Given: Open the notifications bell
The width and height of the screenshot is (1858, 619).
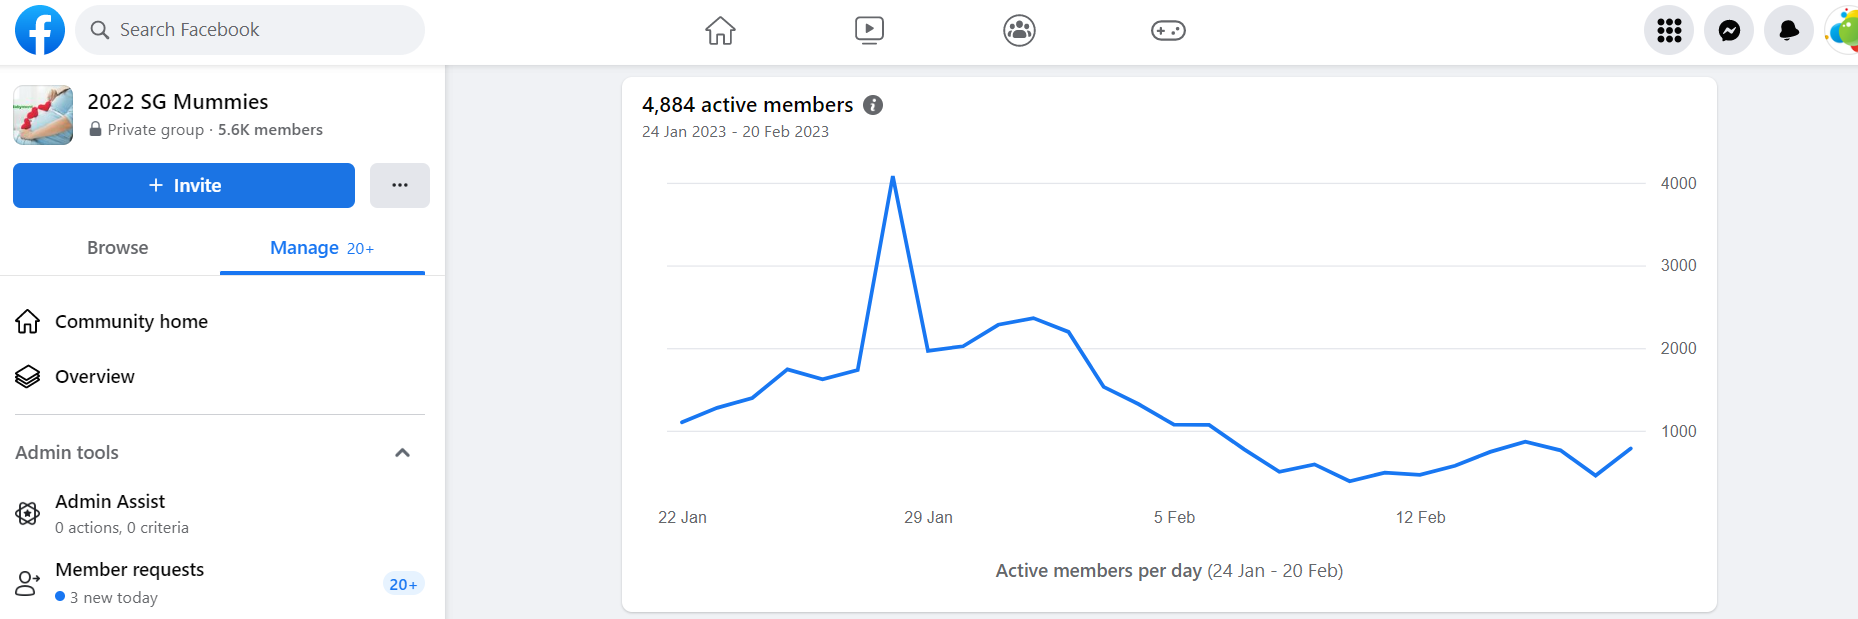Looking at the screenshot, I should 1789,31.
